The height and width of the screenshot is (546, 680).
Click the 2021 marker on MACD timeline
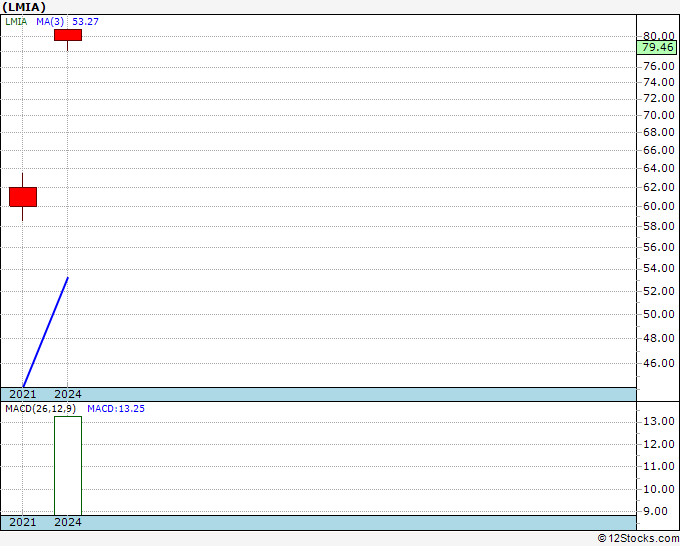(23, 522)
